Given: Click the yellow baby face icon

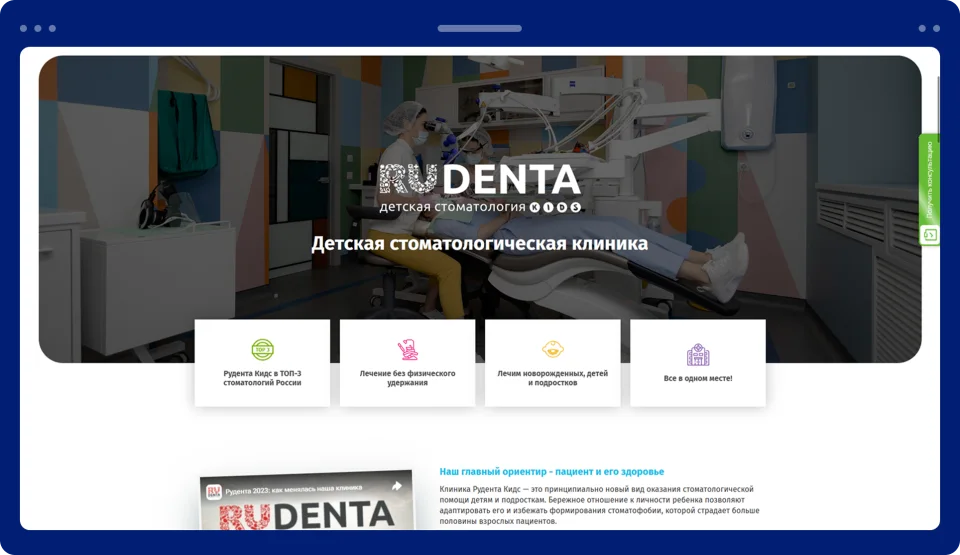Looking at the screenshot, I should point(553,349).
